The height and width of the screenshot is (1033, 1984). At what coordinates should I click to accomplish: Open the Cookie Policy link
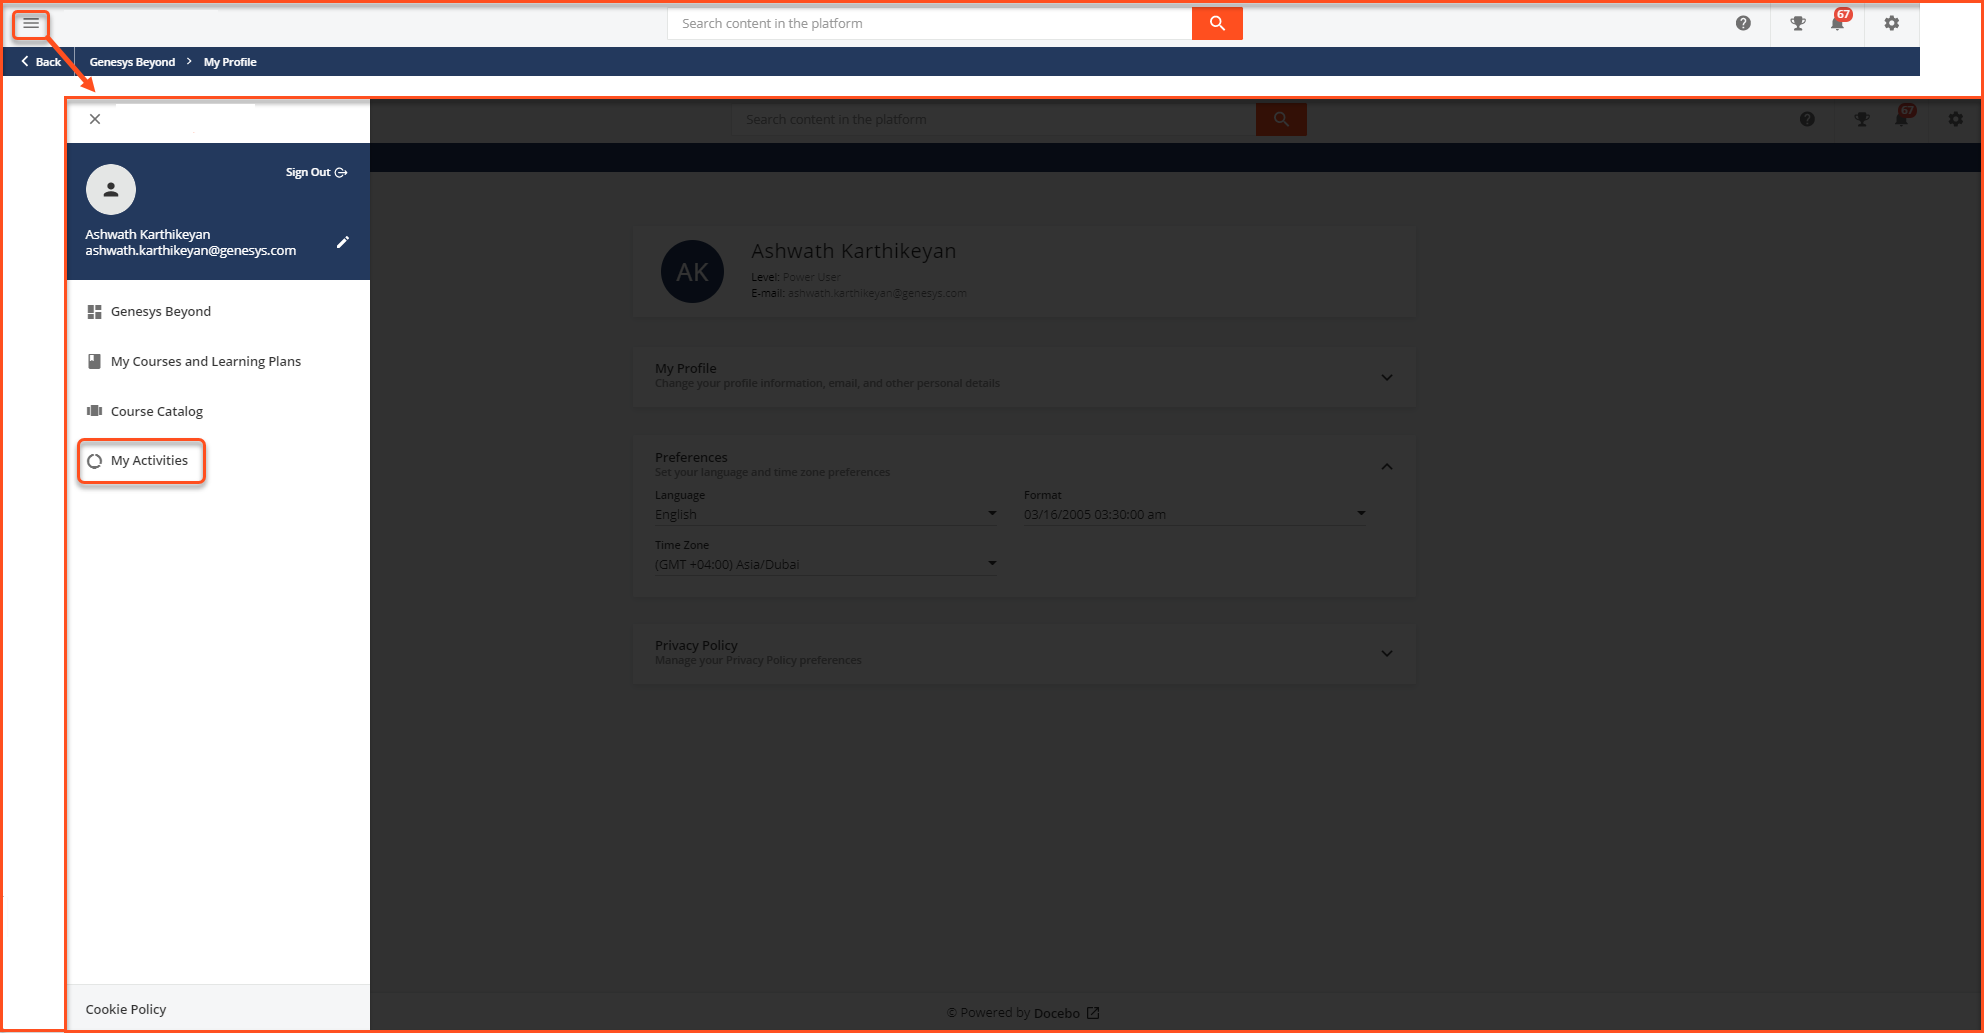click(126, 1008)
